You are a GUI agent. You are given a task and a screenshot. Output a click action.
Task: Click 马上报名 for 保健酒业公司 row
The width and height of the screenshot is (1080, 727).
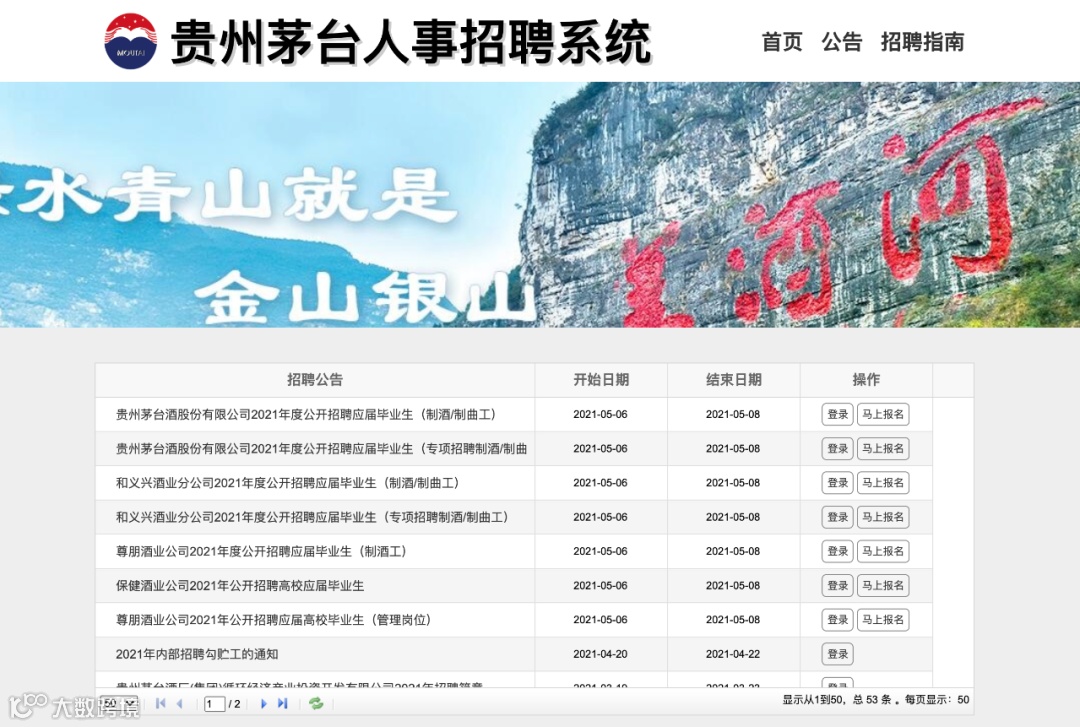click(883, 585)
